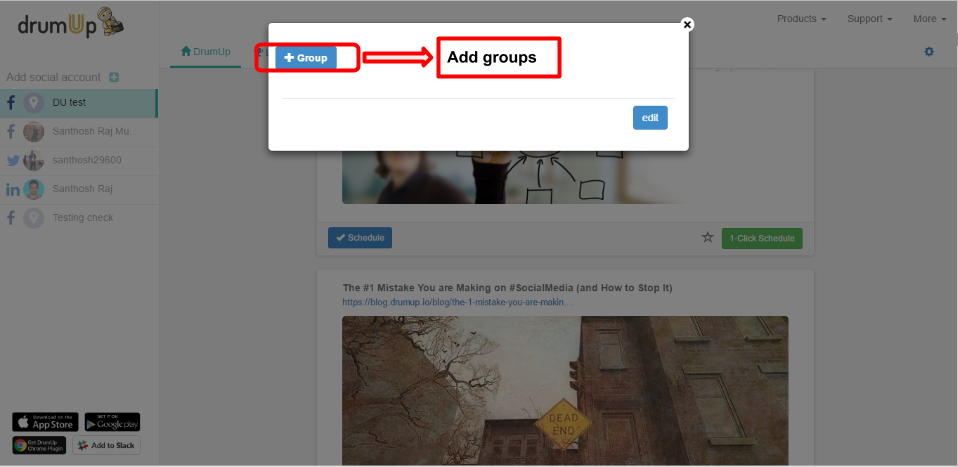Click the edit button in dialog
The width and height of the screenshot is (958, 467).
(650, 118)
